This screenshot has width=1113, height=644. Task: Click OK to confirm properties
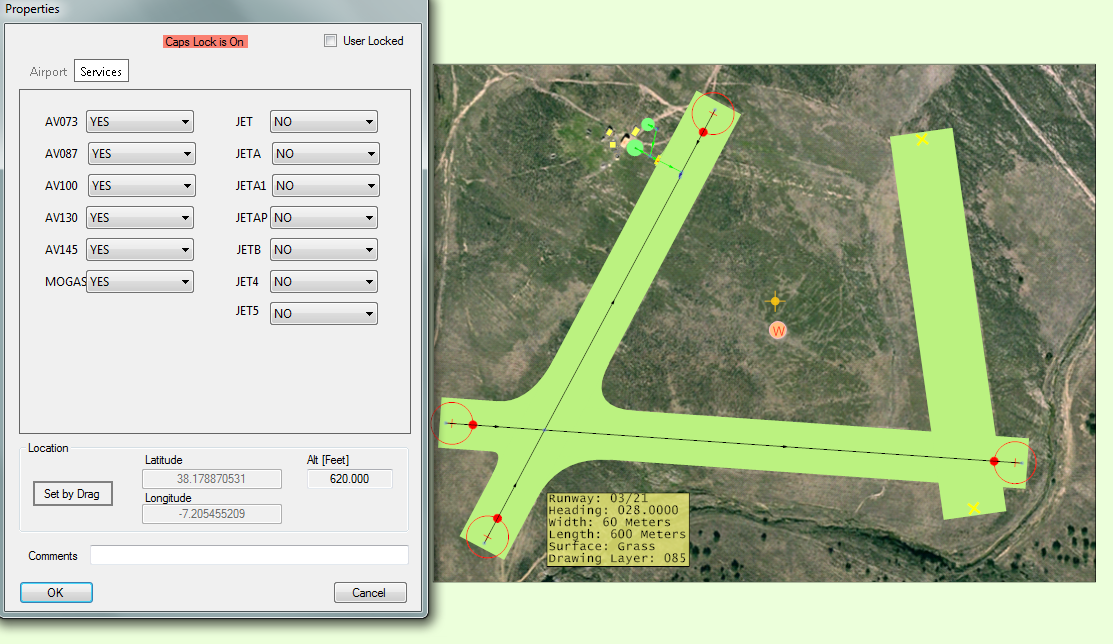(56, 593)
